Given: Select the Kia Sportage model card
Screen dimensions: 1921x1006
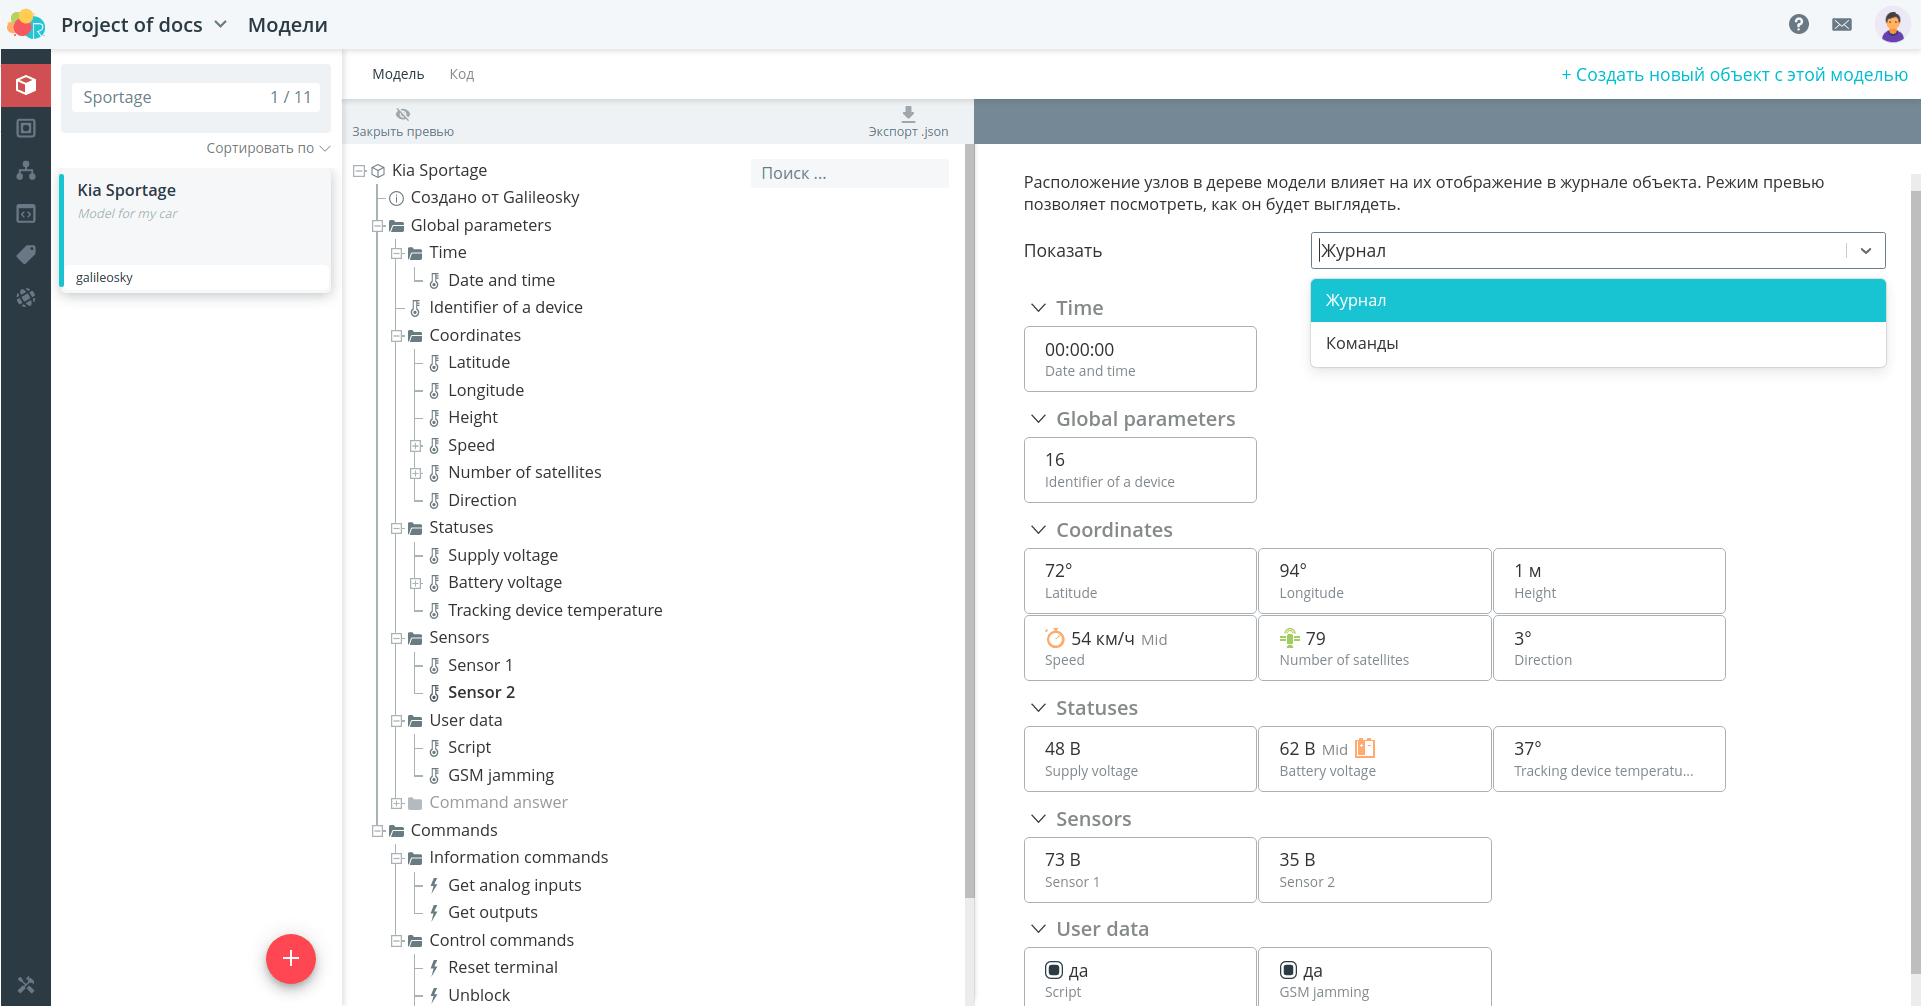Looking at the screenshot, I should pyautogui.click(x=195, y=232).
